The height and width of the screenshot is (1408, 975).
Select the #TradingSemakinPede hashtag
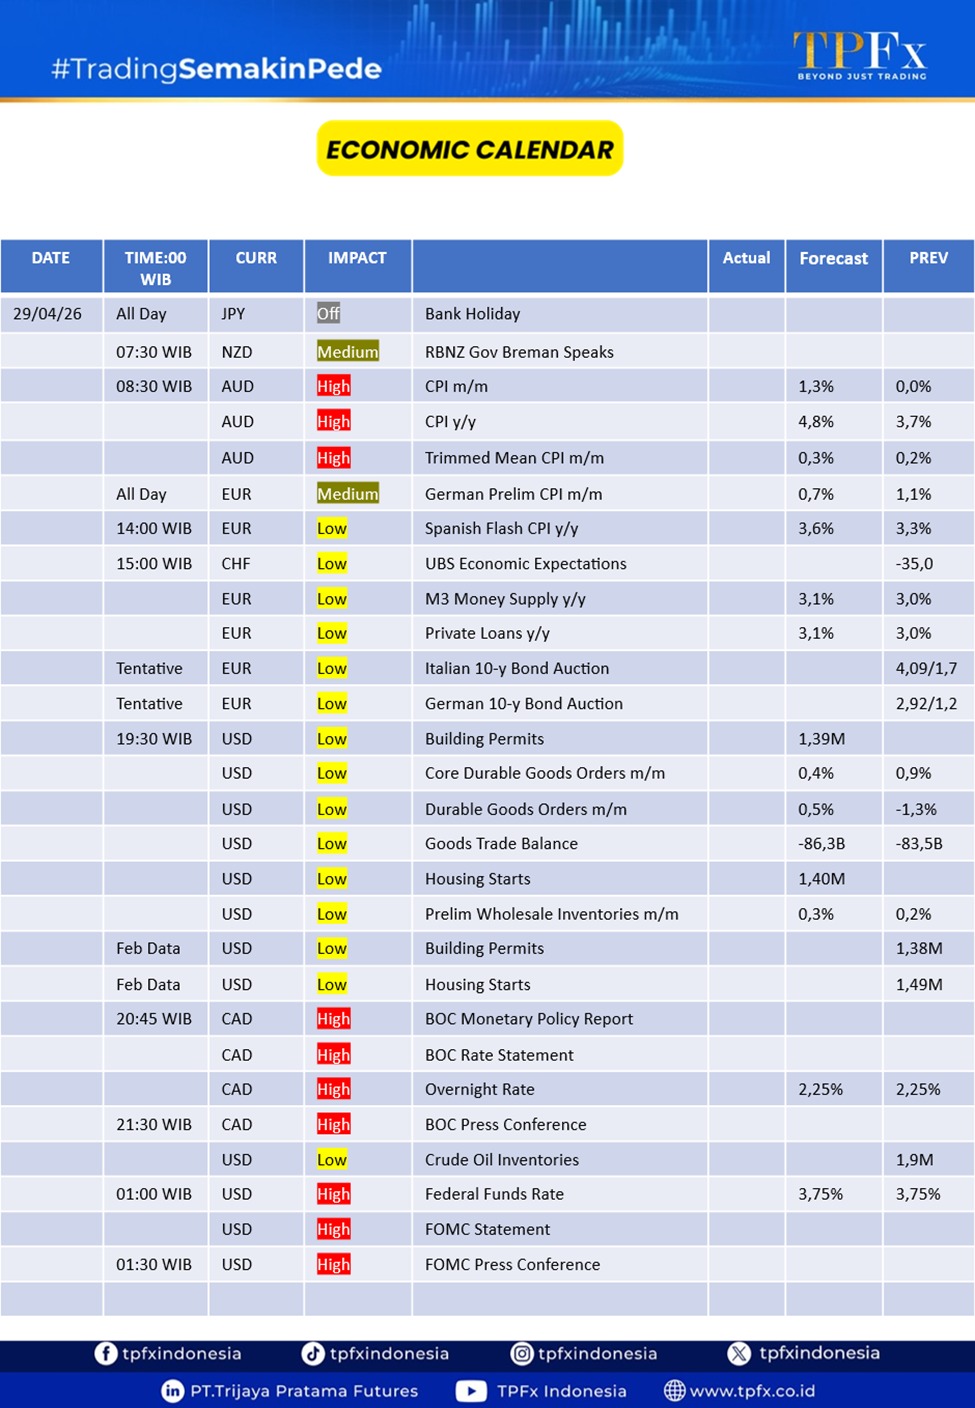coord(216,69)
